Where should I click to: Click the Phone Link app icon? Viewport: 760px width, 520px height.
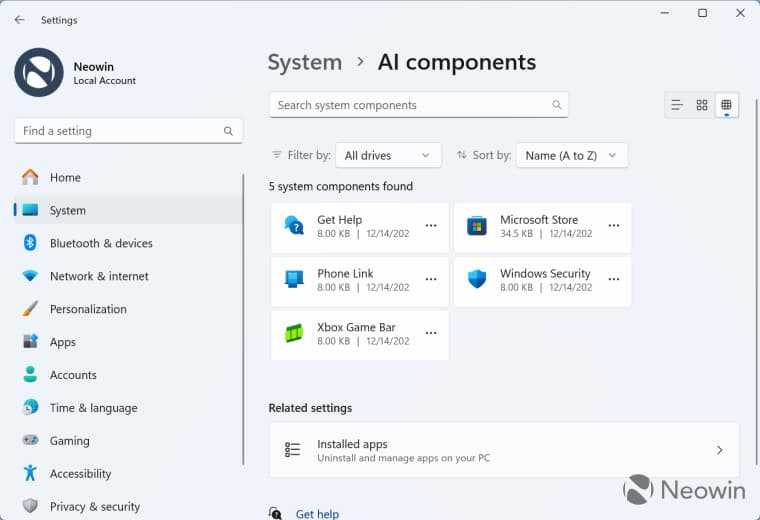tap(294, 280)
